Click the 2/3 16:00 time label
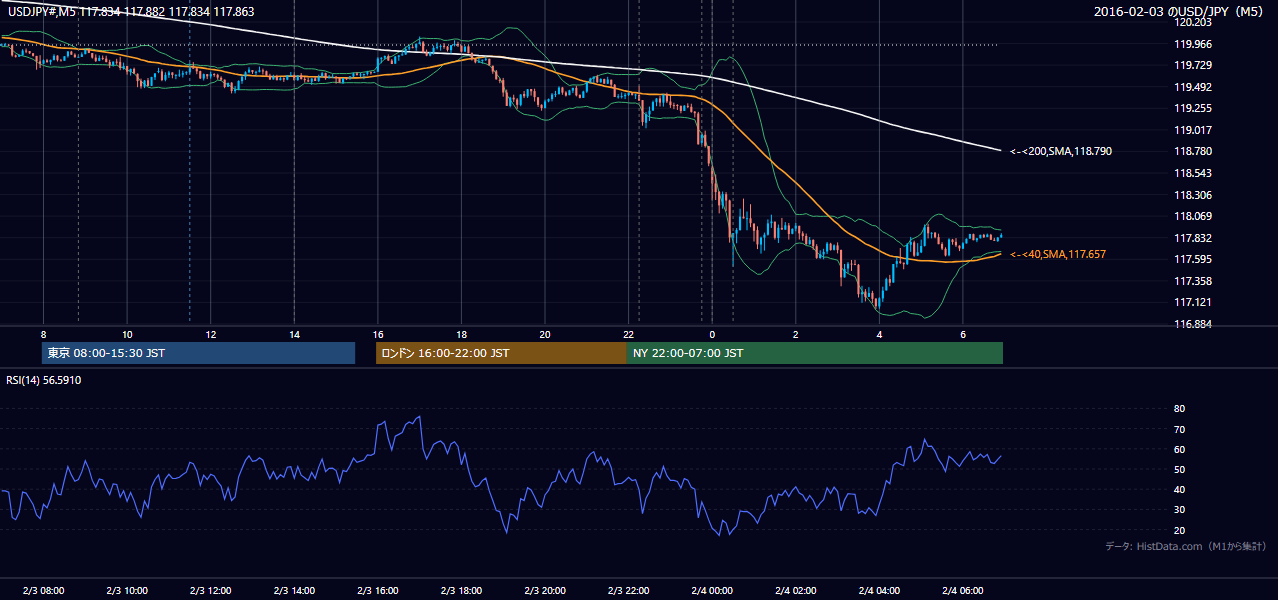Screen dimensions: 1278x600 click(x=377, y=591)
